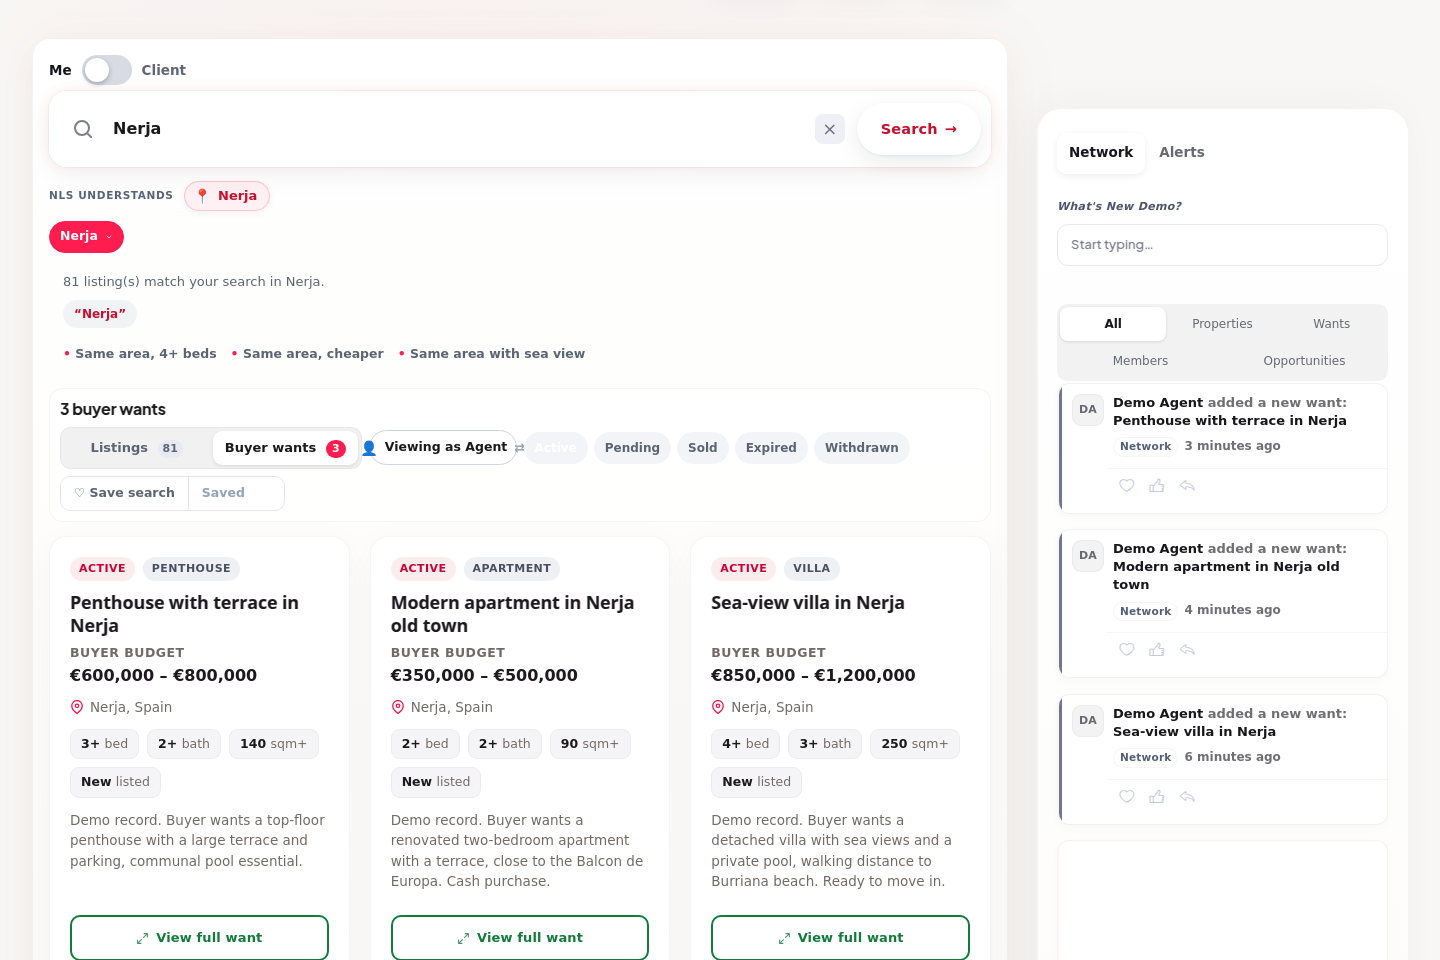1440x960 pixels.
Task: Click the 140 sqm+ chip
Action: 274,744
